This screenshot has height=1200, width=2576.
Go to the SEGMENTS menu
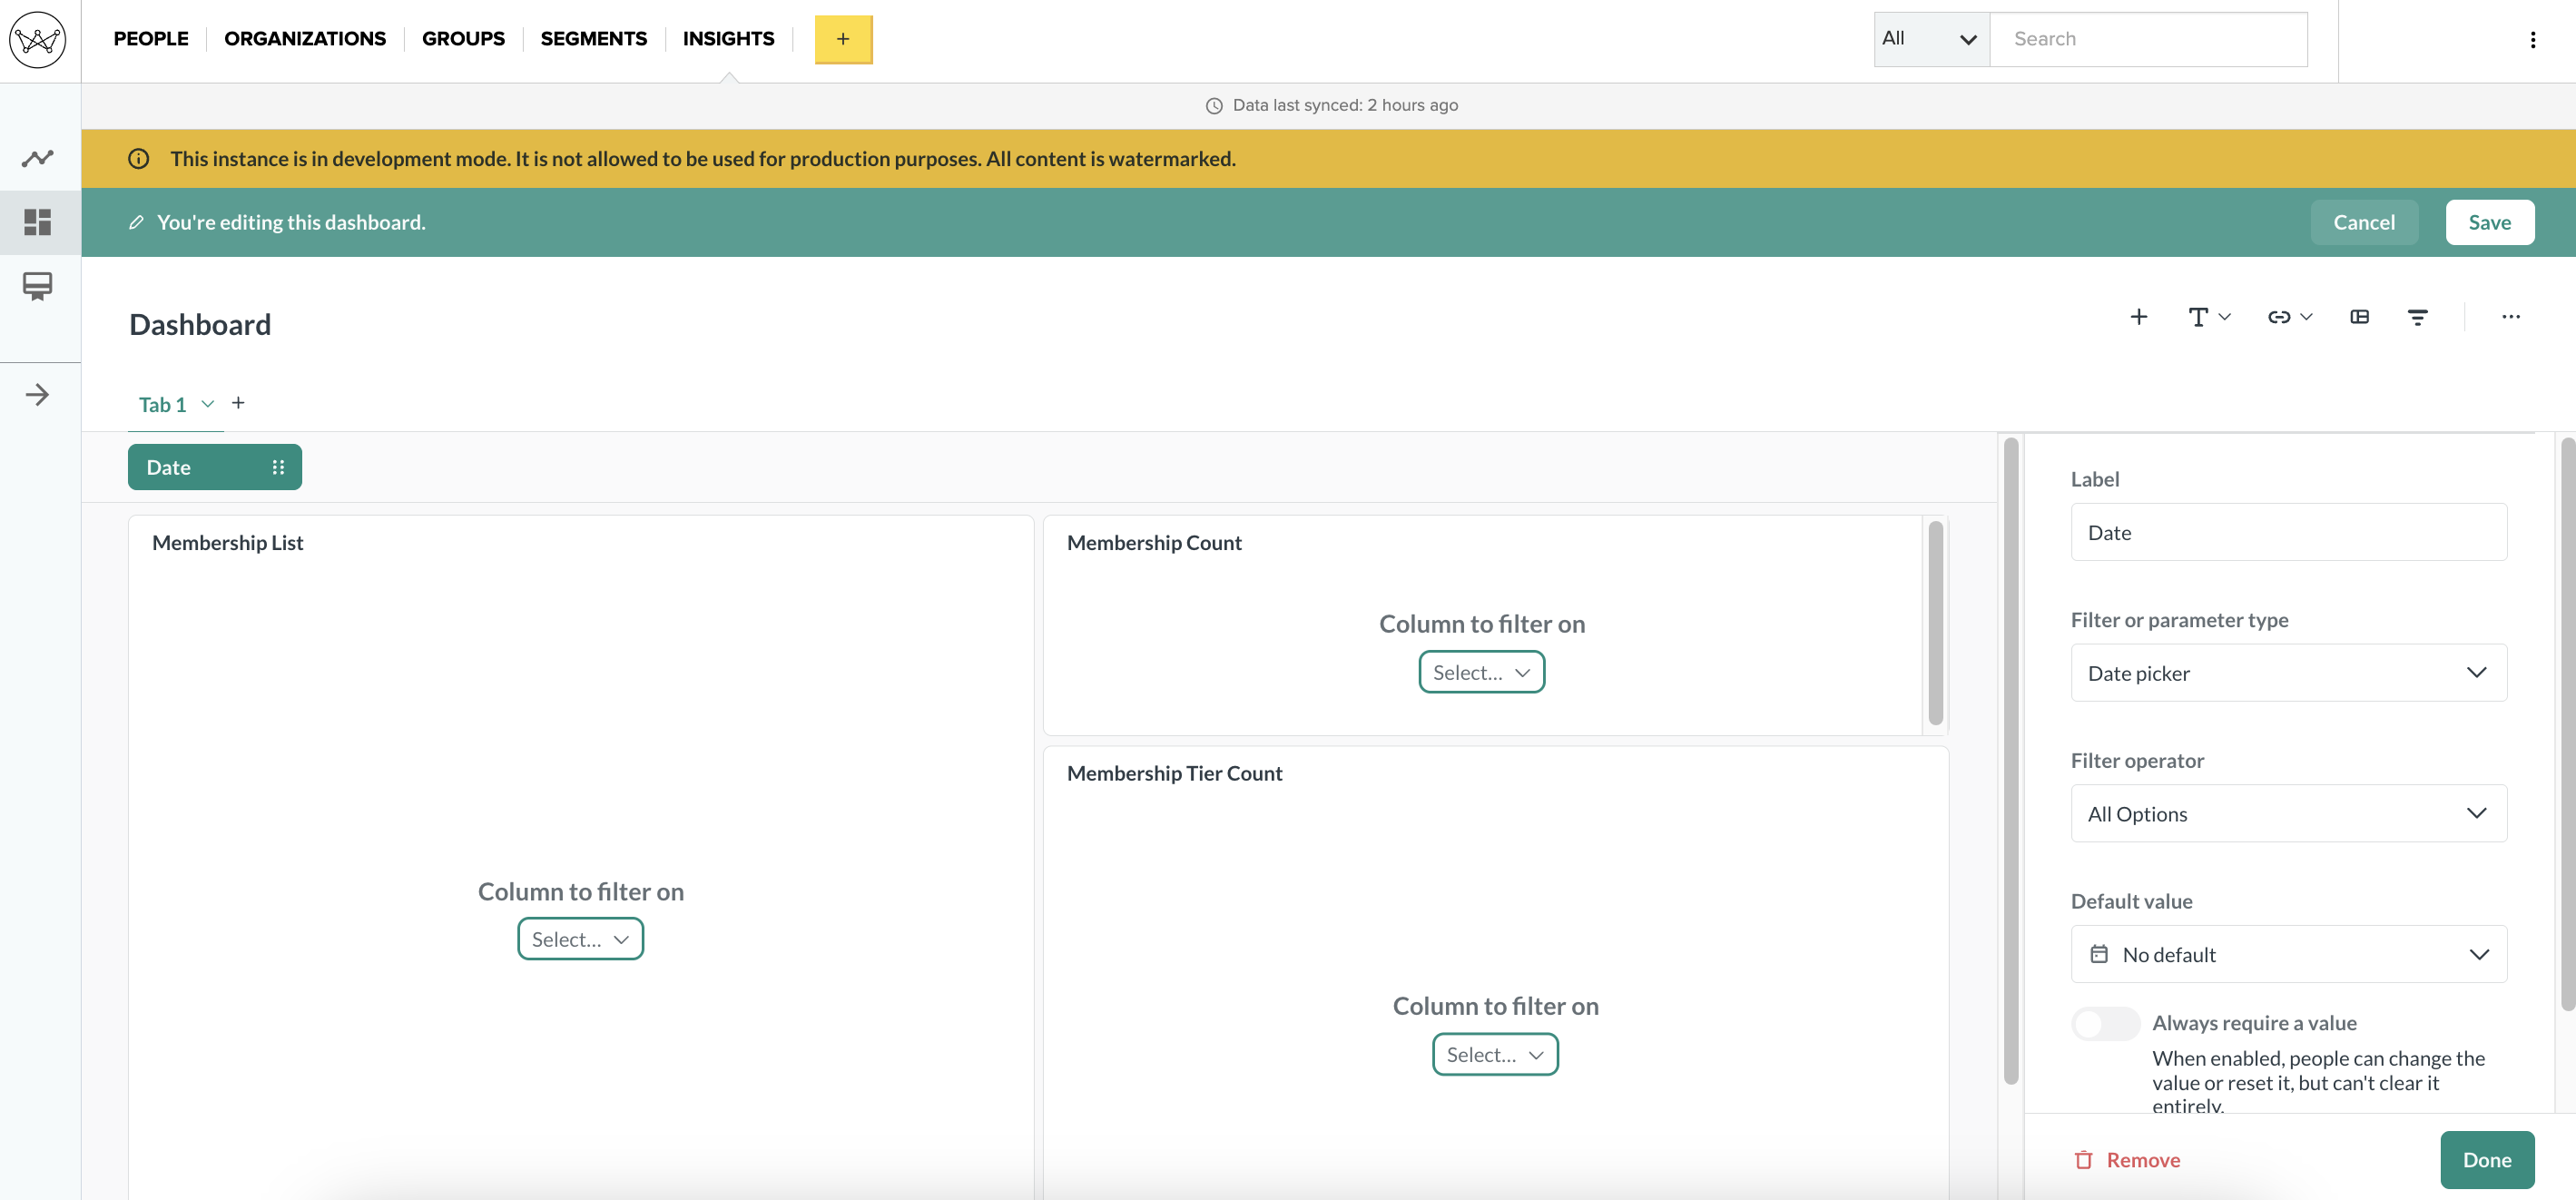(x=594, y=39)
